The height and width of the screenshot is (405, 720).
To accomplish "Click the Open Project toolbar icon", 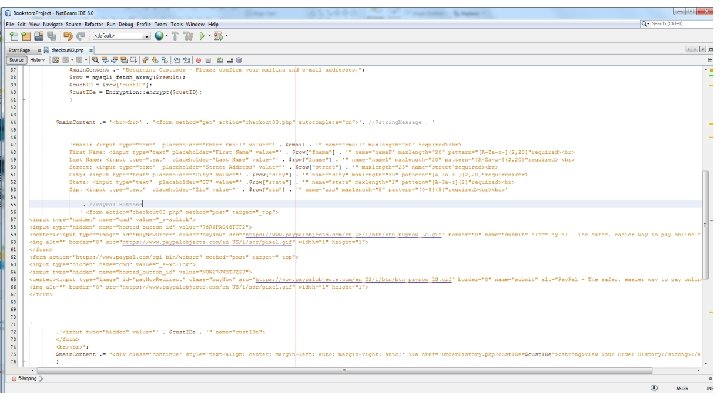I will pyautogui.click(x=39, y=36).
